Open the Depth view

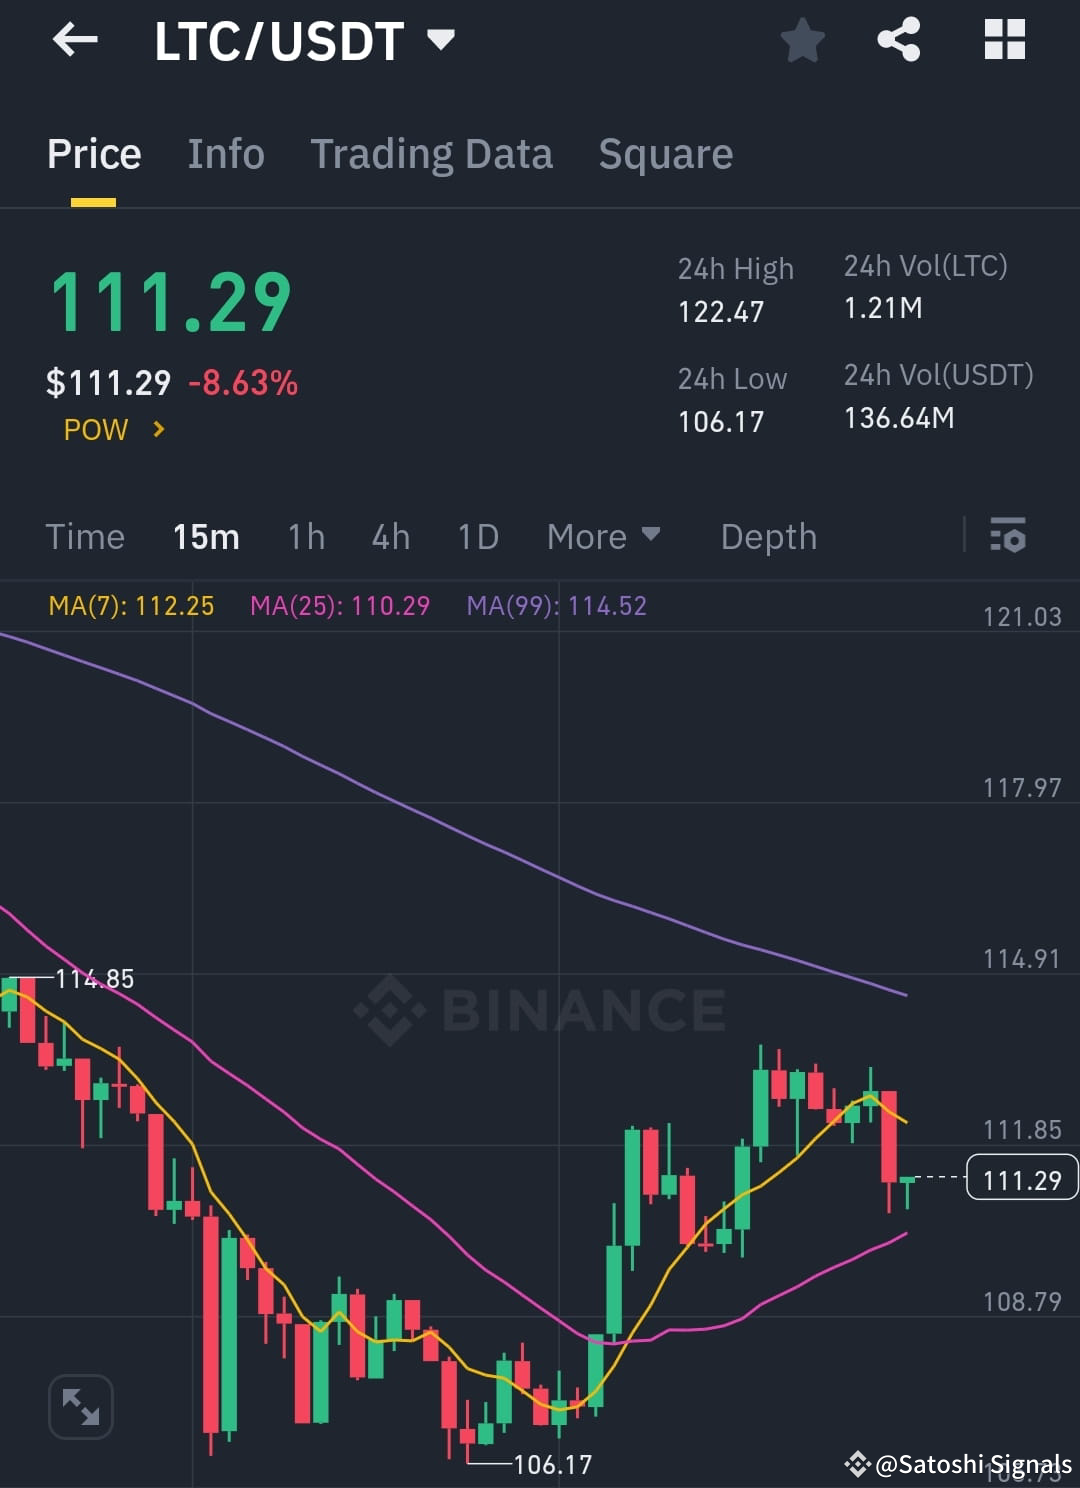(x=768, y=537)
